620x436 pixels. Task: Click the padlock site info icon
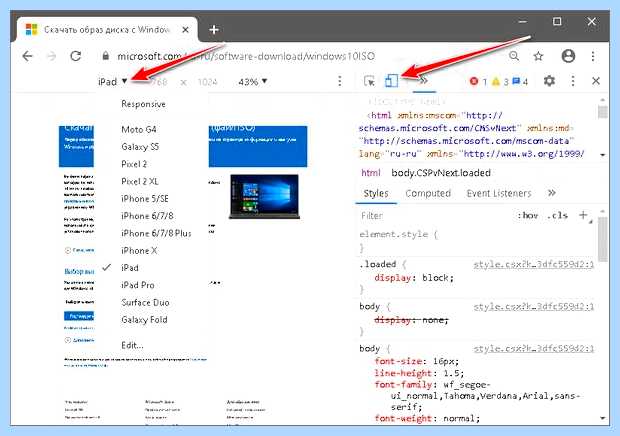(x=105, y=56)
